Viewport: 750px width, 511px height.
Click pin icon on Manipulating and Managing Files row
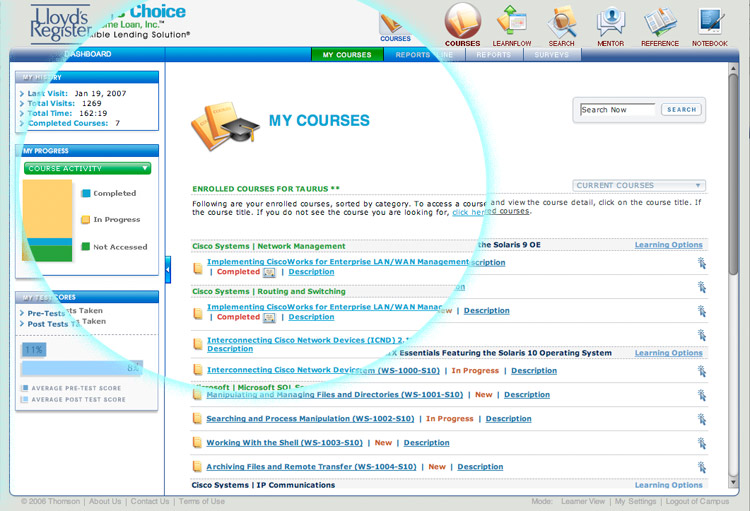(702, 395)
